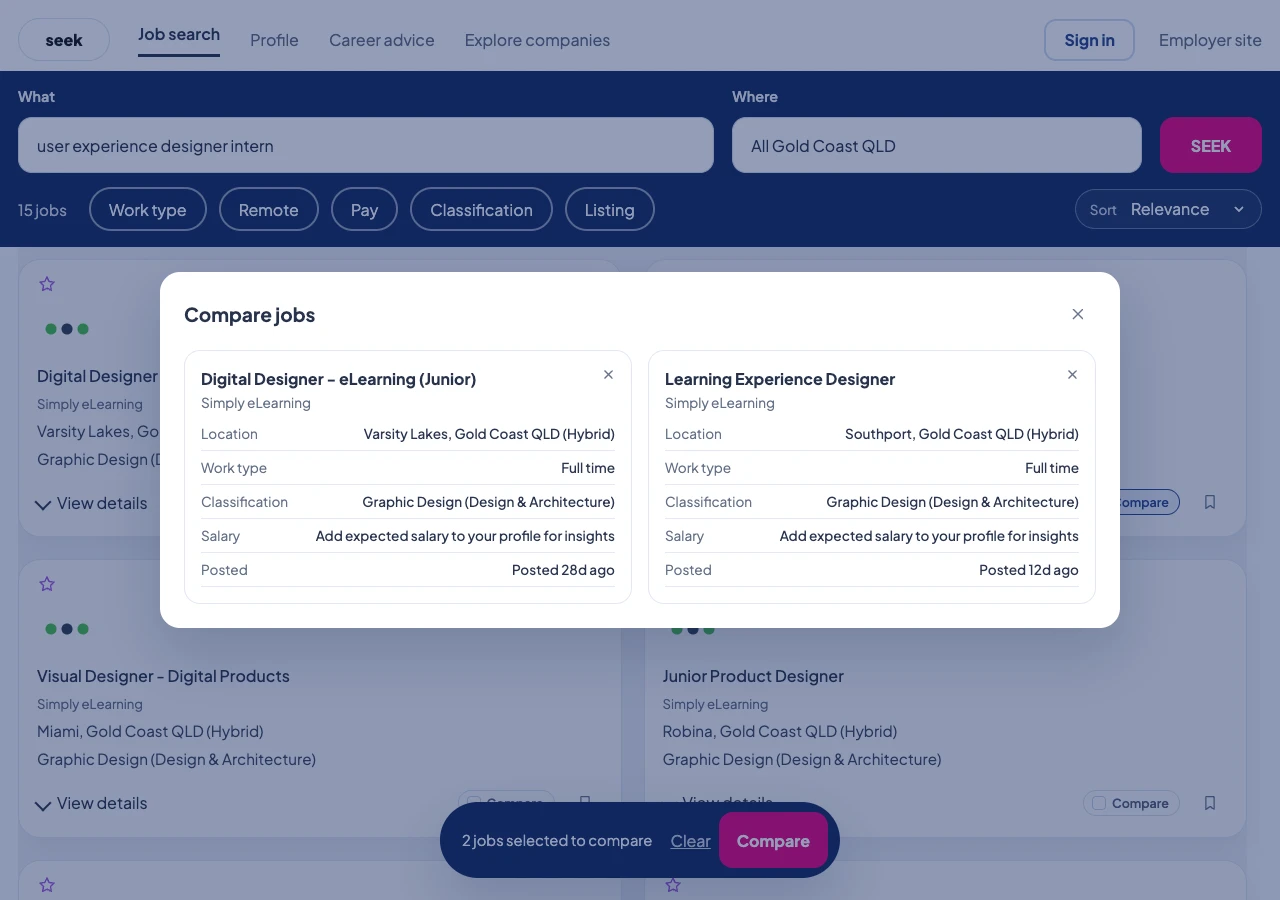1280x900 pixels.
Task: Focus the What keyword search field
Action: click(366, 146)
